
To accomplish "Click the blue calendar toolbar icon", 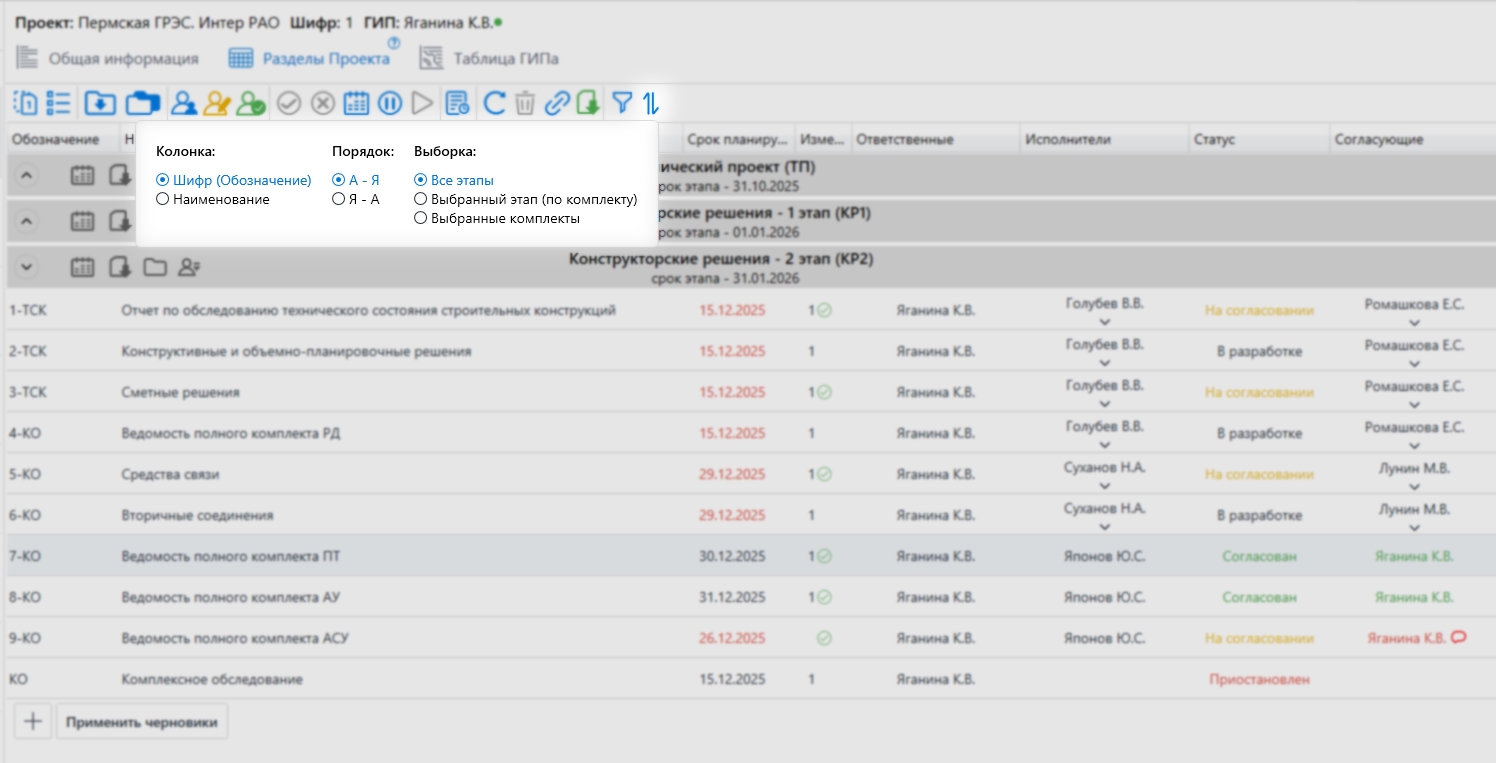I will coord(357,103).
